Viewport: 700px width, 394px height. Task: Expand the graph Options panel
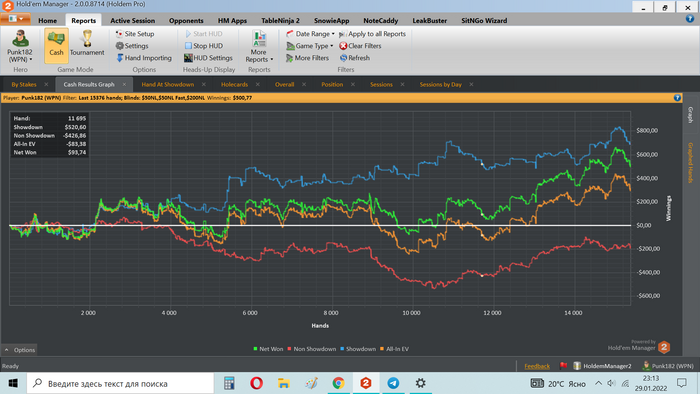(x=20, y=350)
